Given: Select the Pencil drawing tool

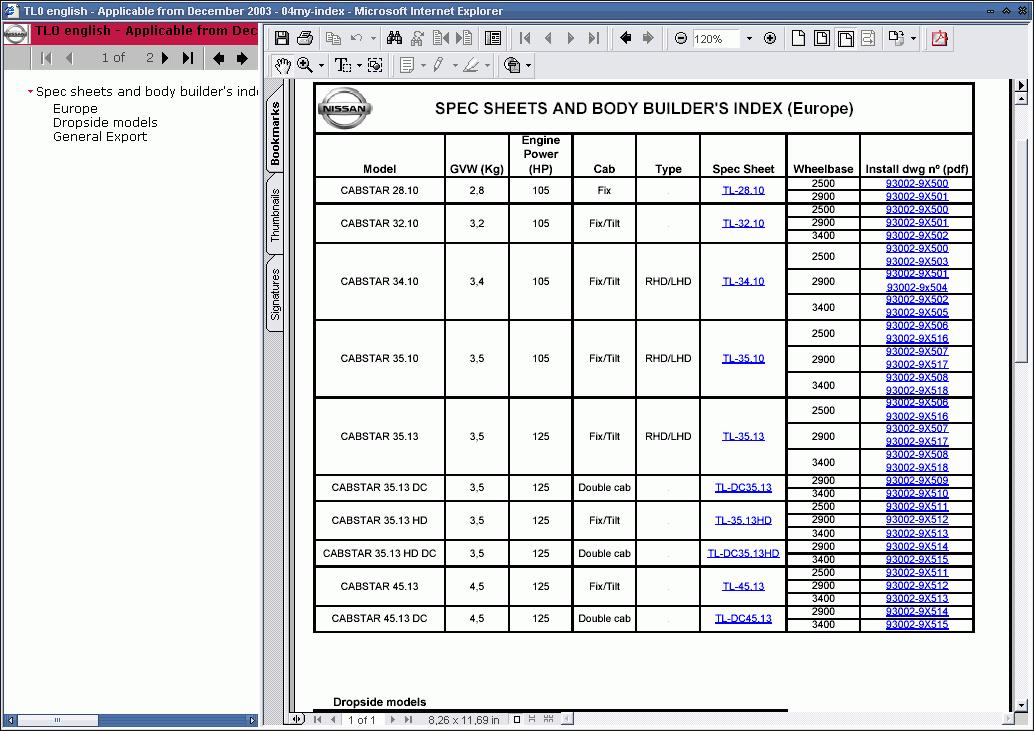Looking at the screenshot, I should coord(439,65).
